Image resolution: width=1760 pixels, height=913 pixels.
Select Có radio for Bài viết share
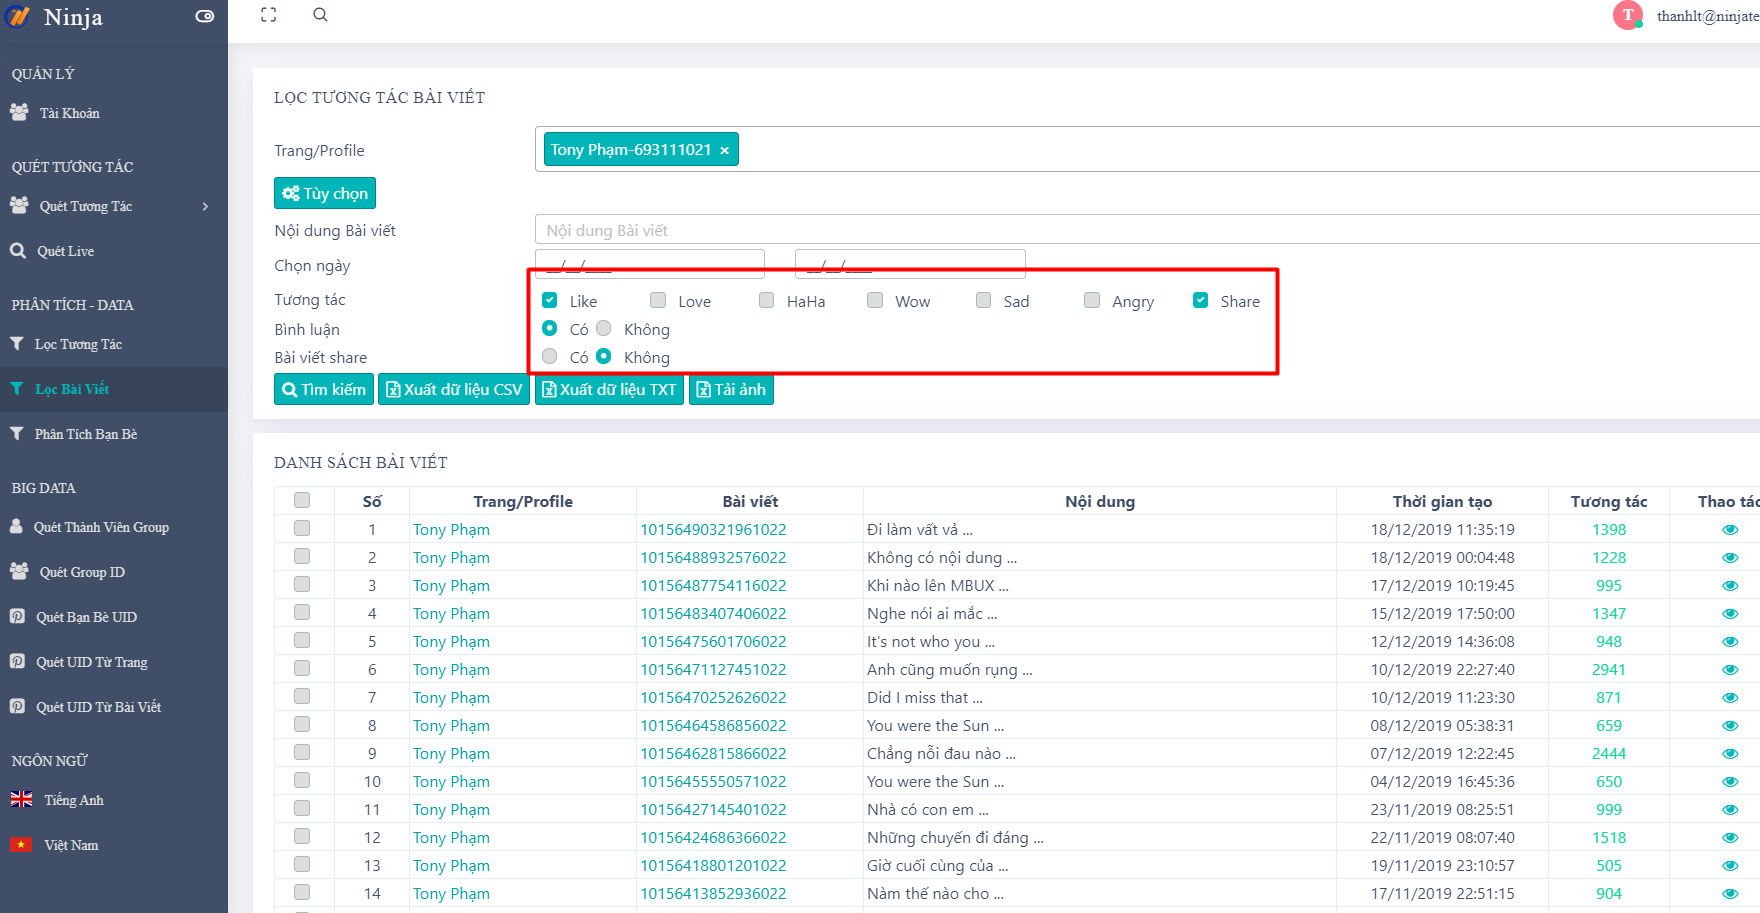[x=549, y=356]
